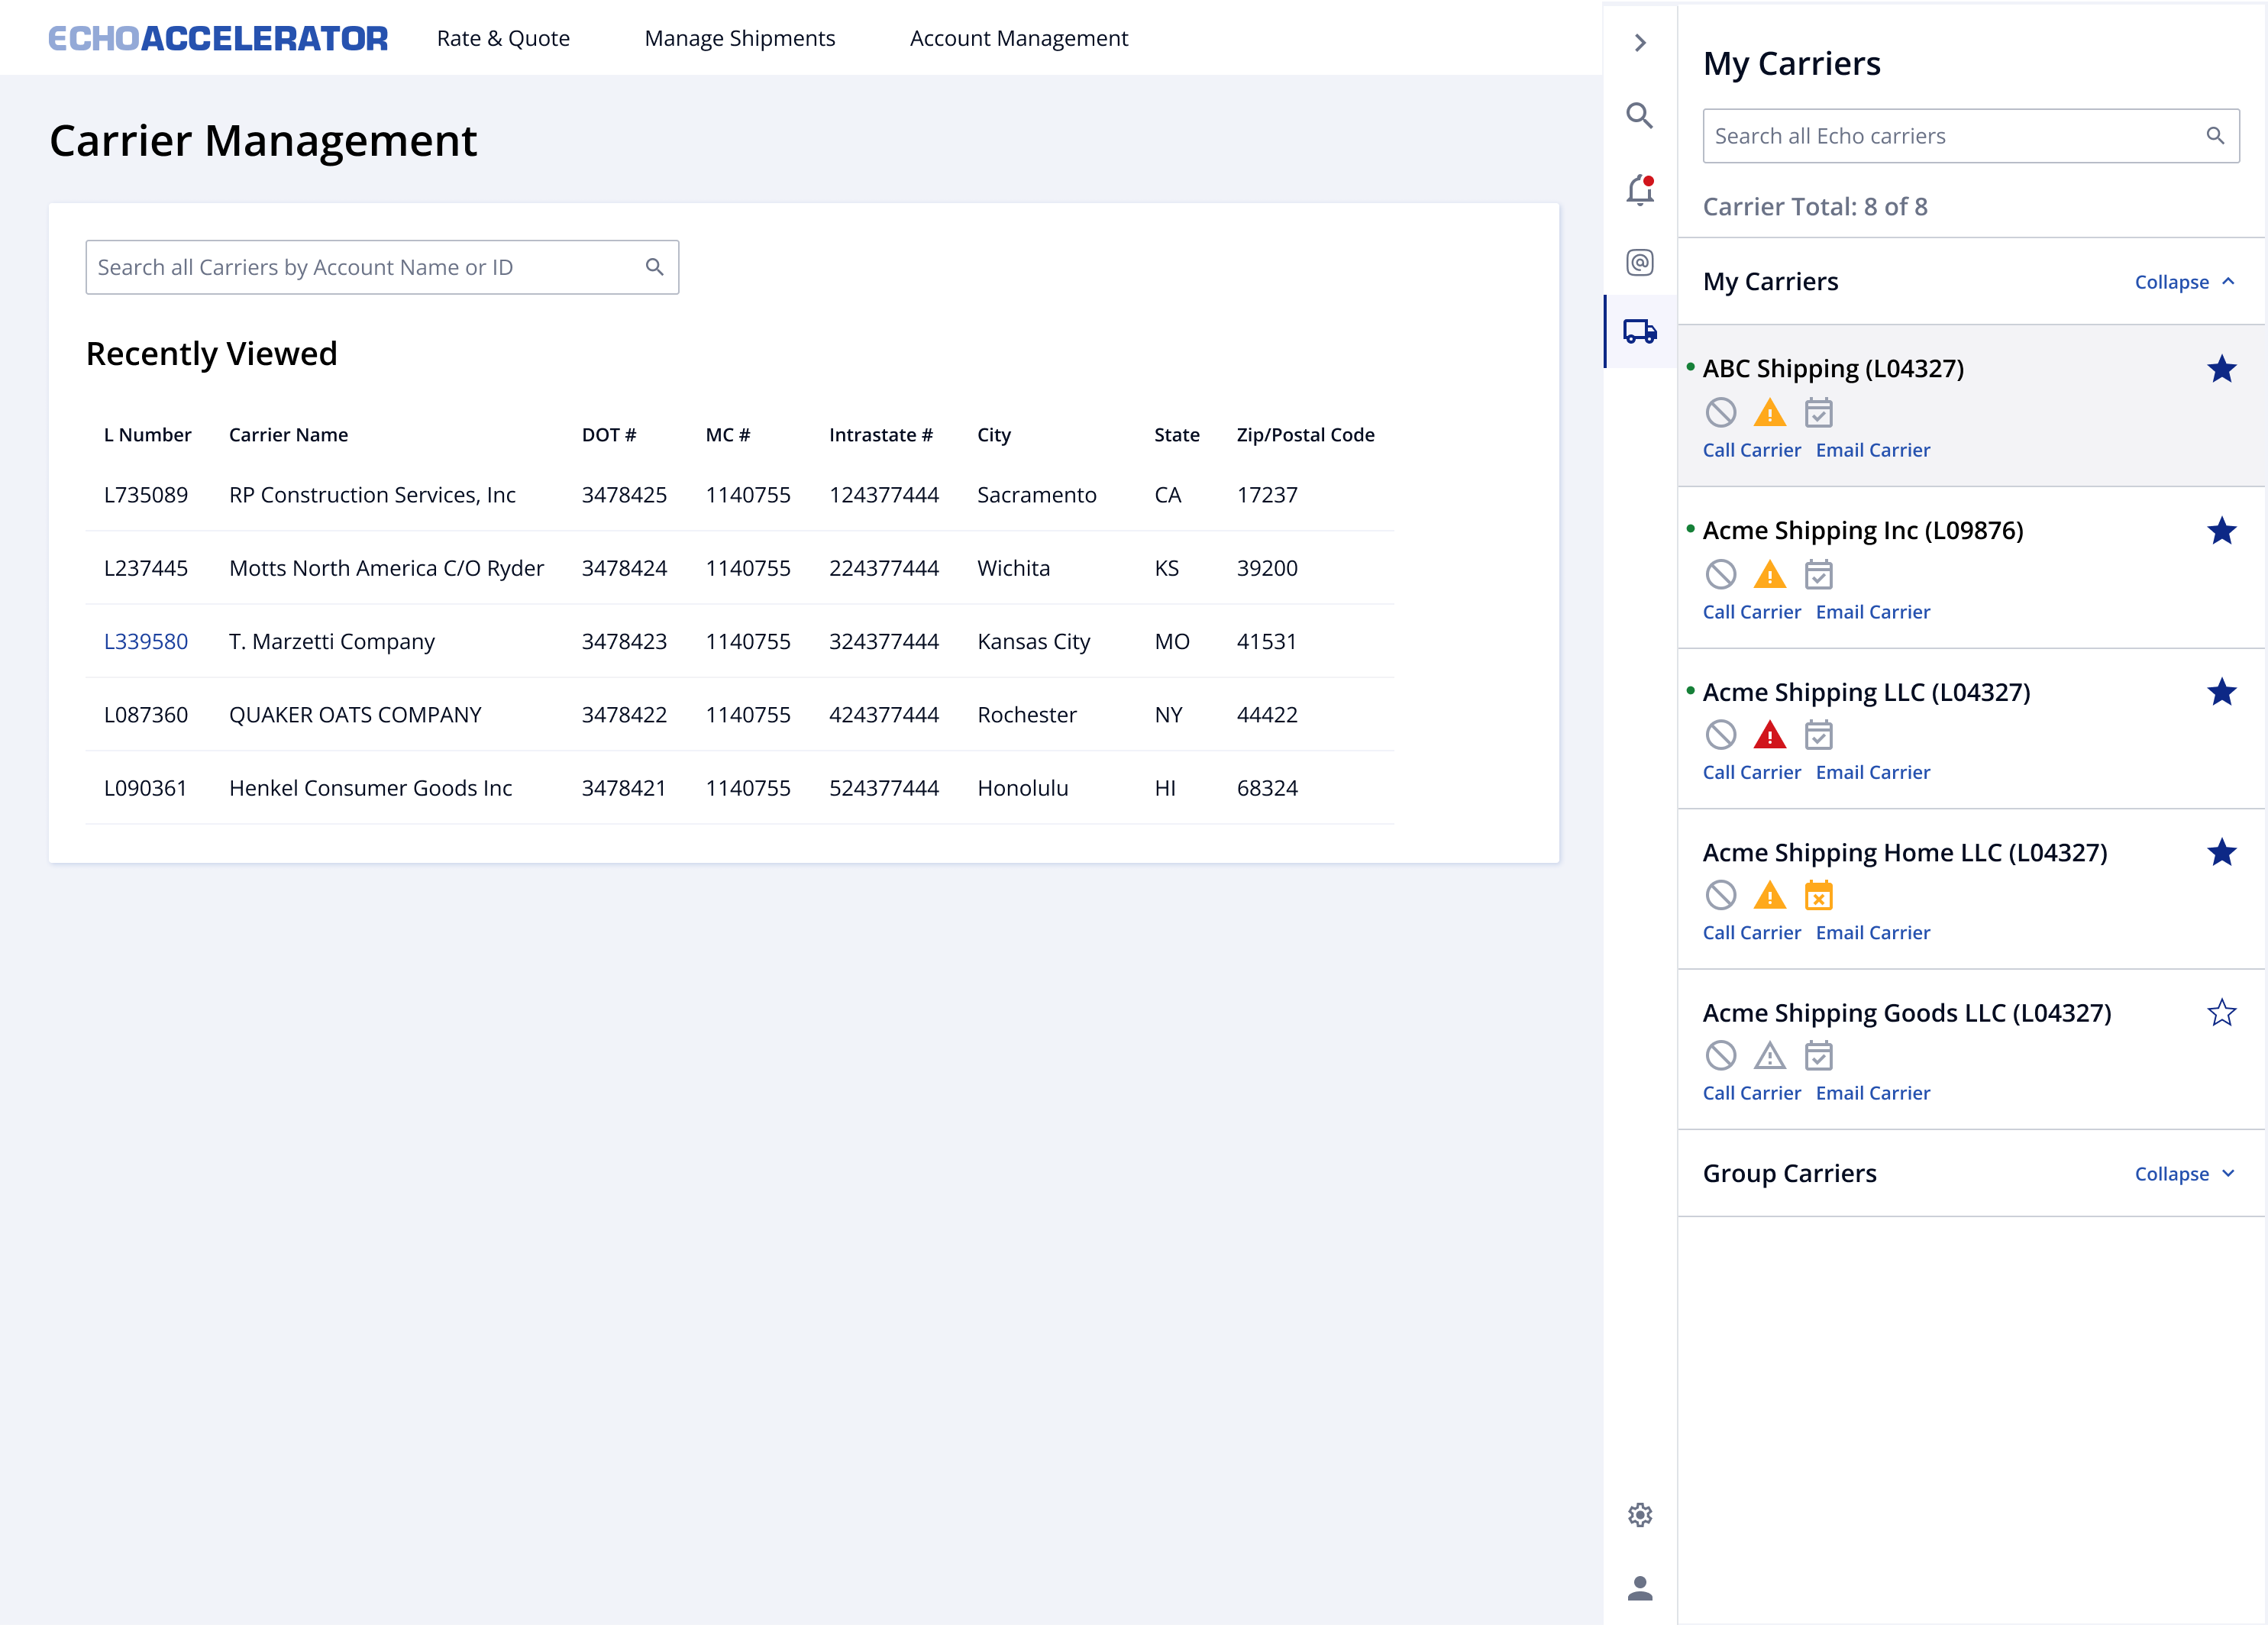Select the QUAKER OATS COMPANY row

point(740,715)
